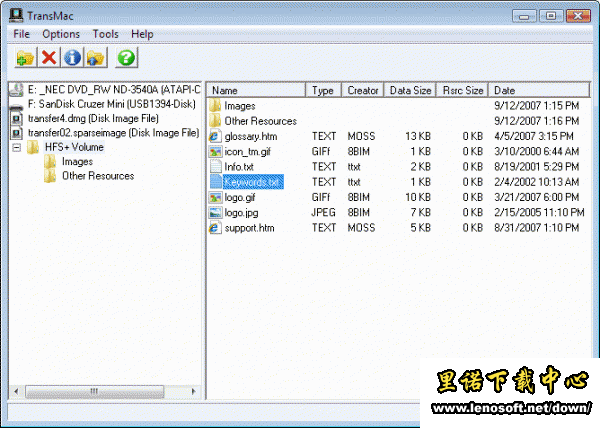Click the left scroll arrow of tree pane
Image resolution: width=600 pixels, height=428 pixels.
16,391
